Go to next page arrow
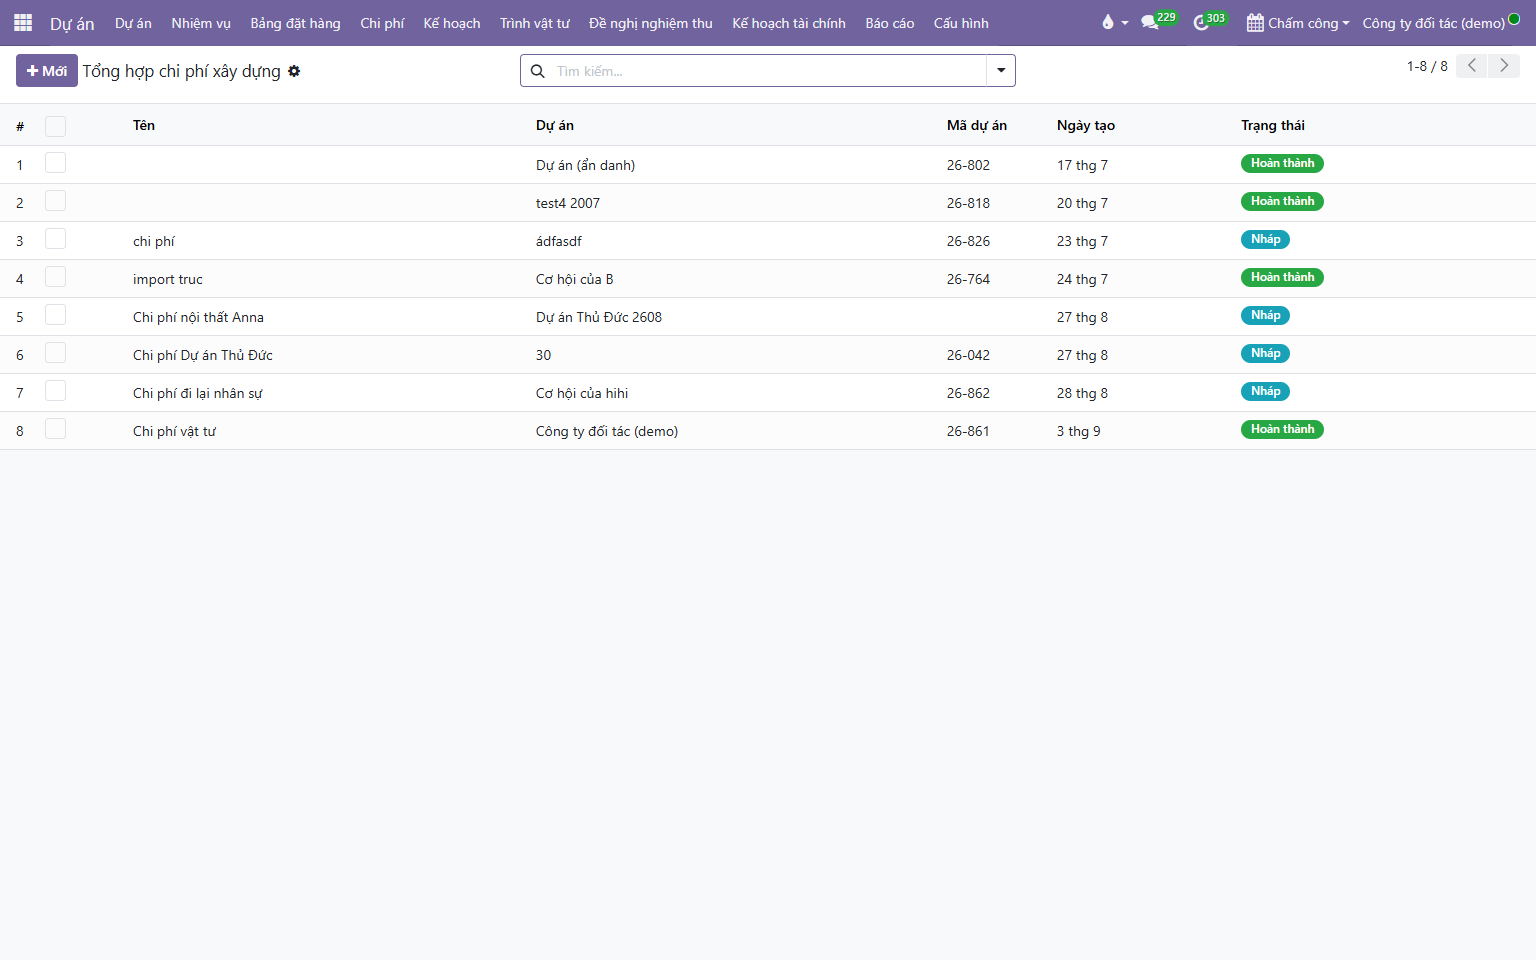The image size is (1536, 960). 1504,66
